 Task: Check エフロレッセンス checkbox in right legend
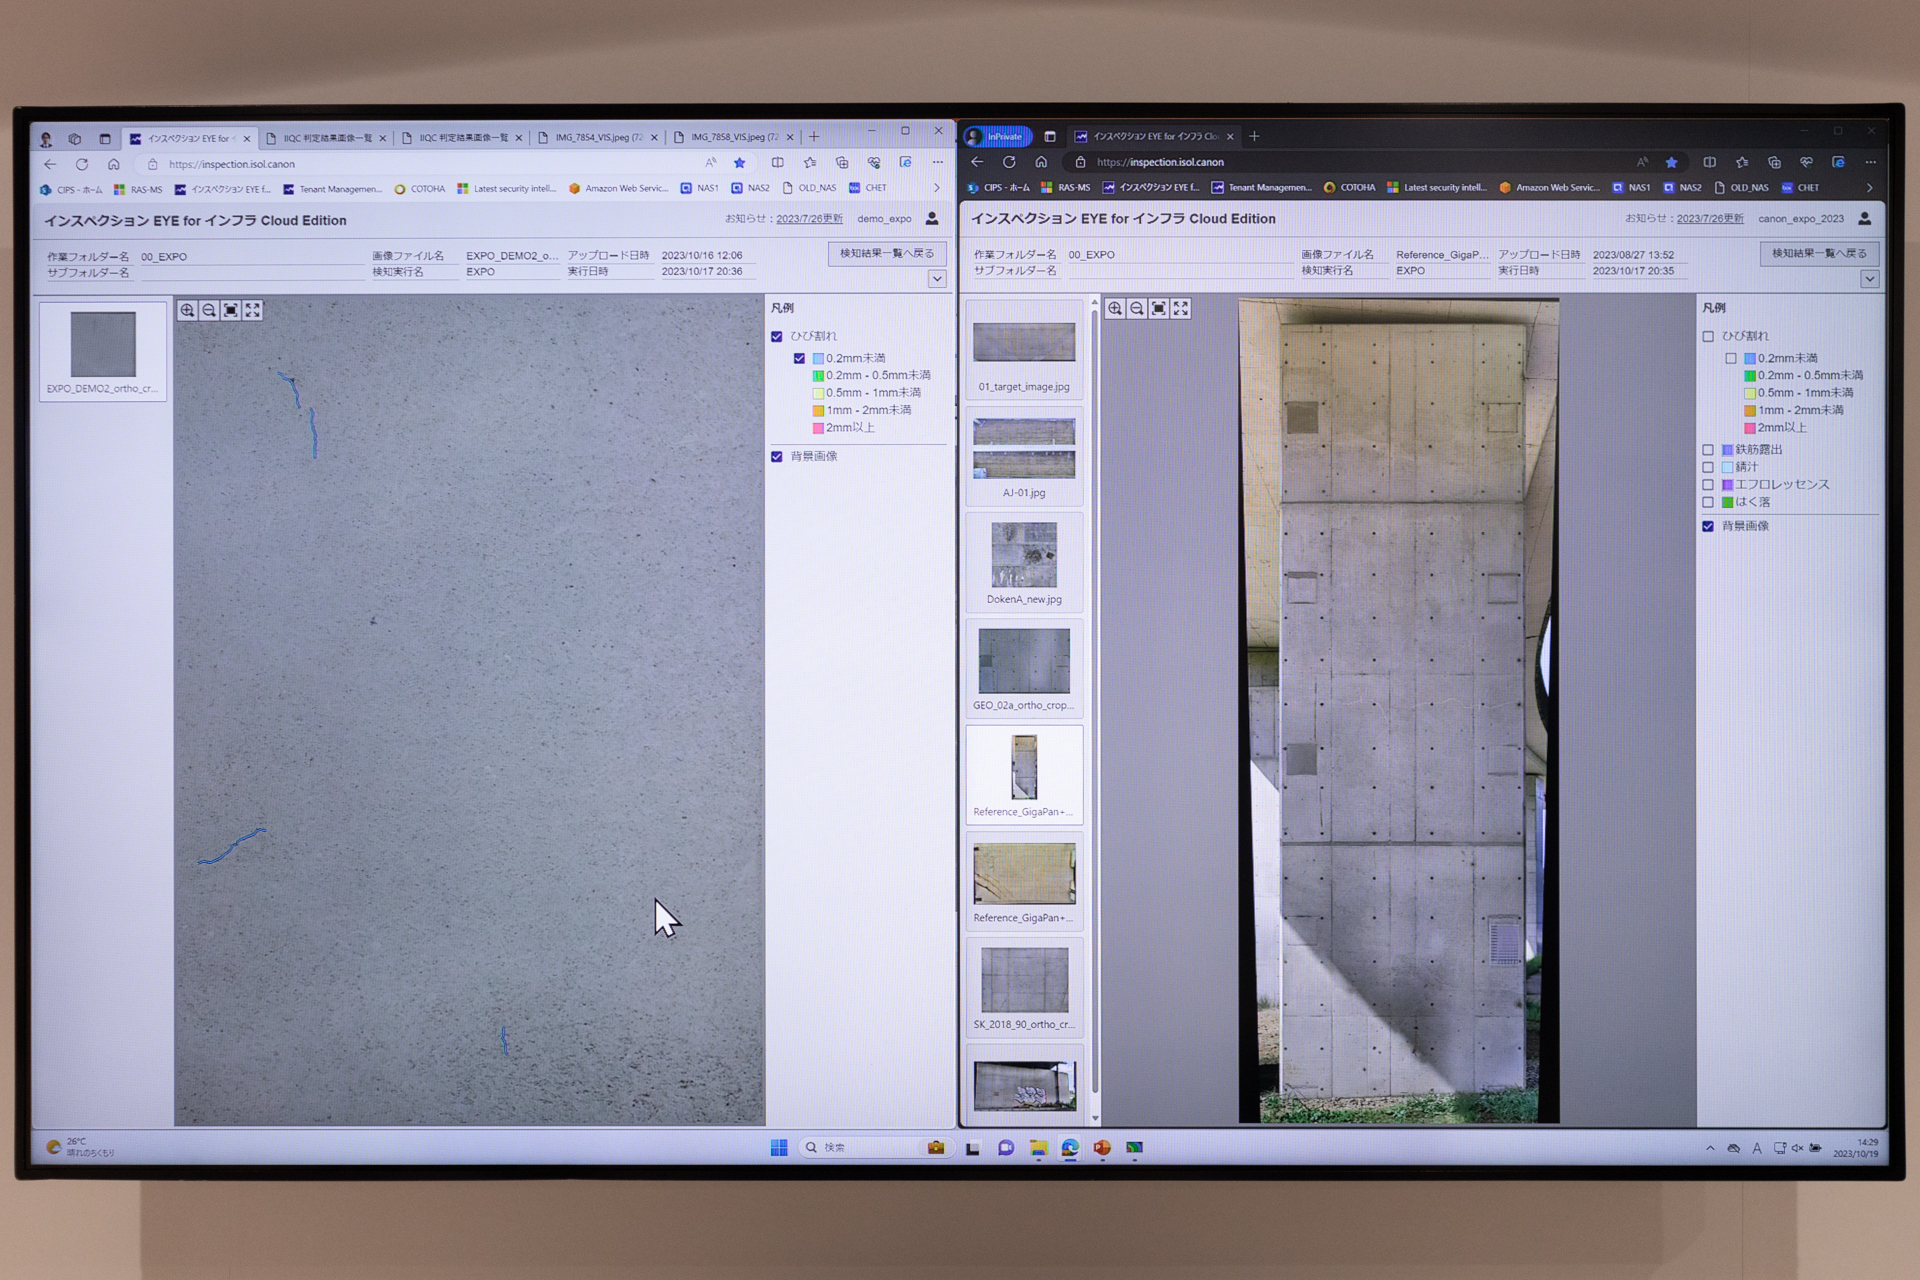1708,485
